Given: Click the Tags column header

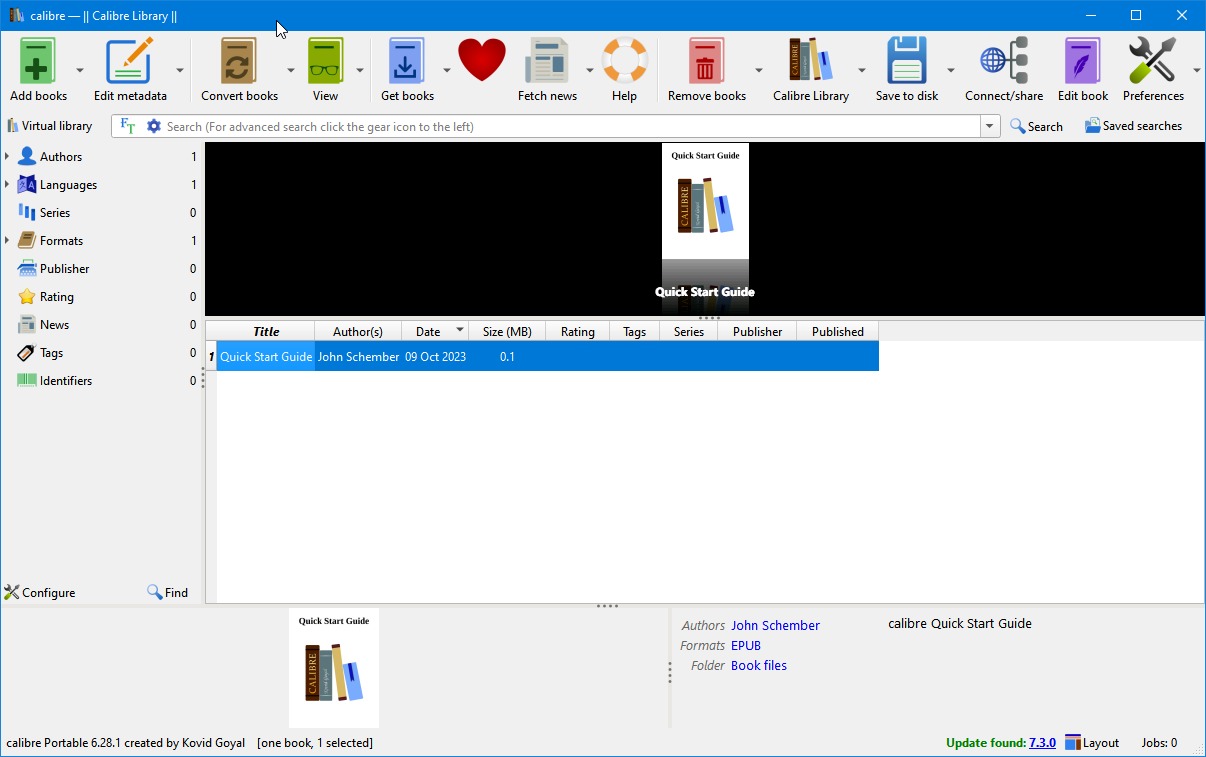Looking at the screenshot, I should (x=634, y=331).
